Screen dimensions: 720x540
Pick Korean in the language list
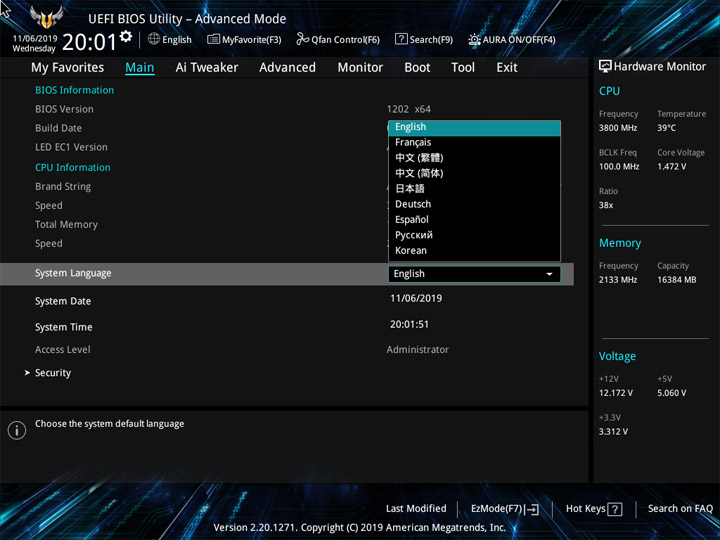[x=474, y=251]
